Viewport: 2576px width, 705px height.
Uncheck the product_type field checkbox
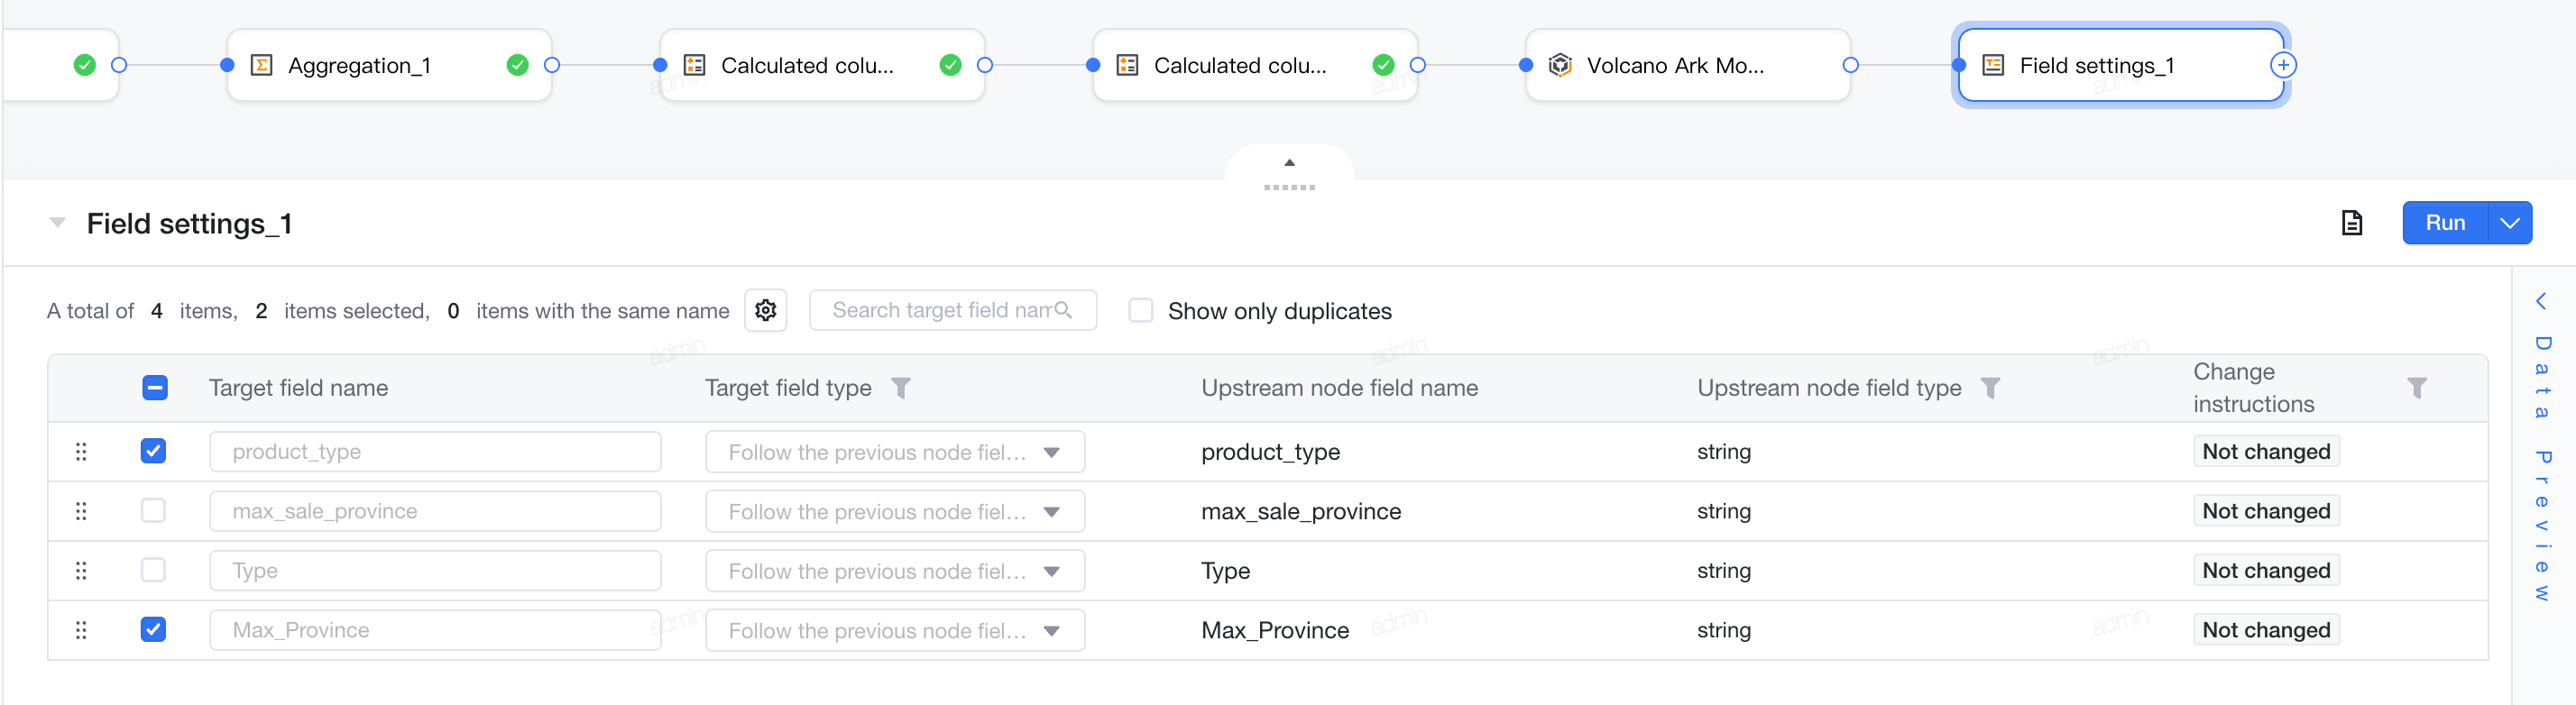click(x=153, y=451)
